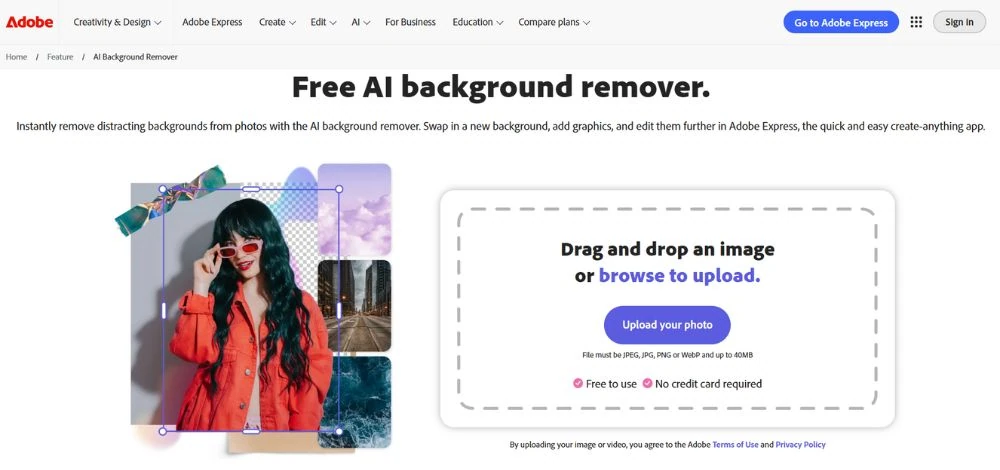
Task: Click the Upload your photo button
Action: (667, 325)
